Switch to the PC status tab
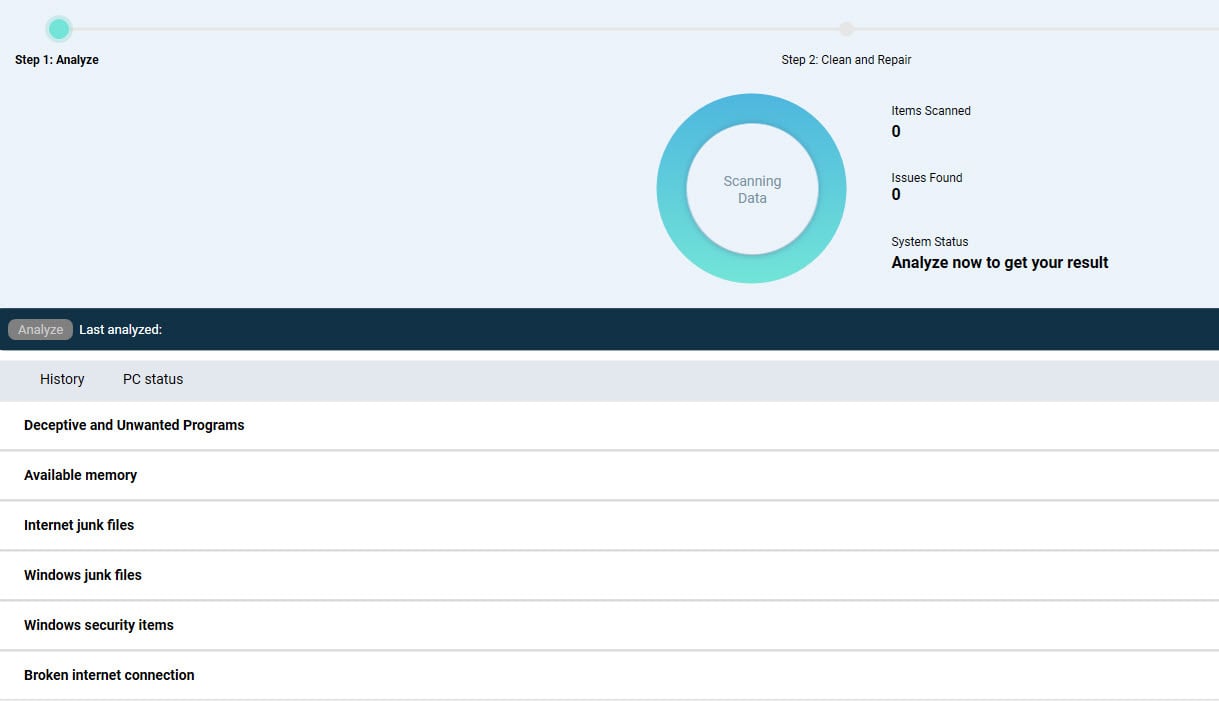Image resolution: width=1219 pixels, height=702 pixels. pos(153,379)
